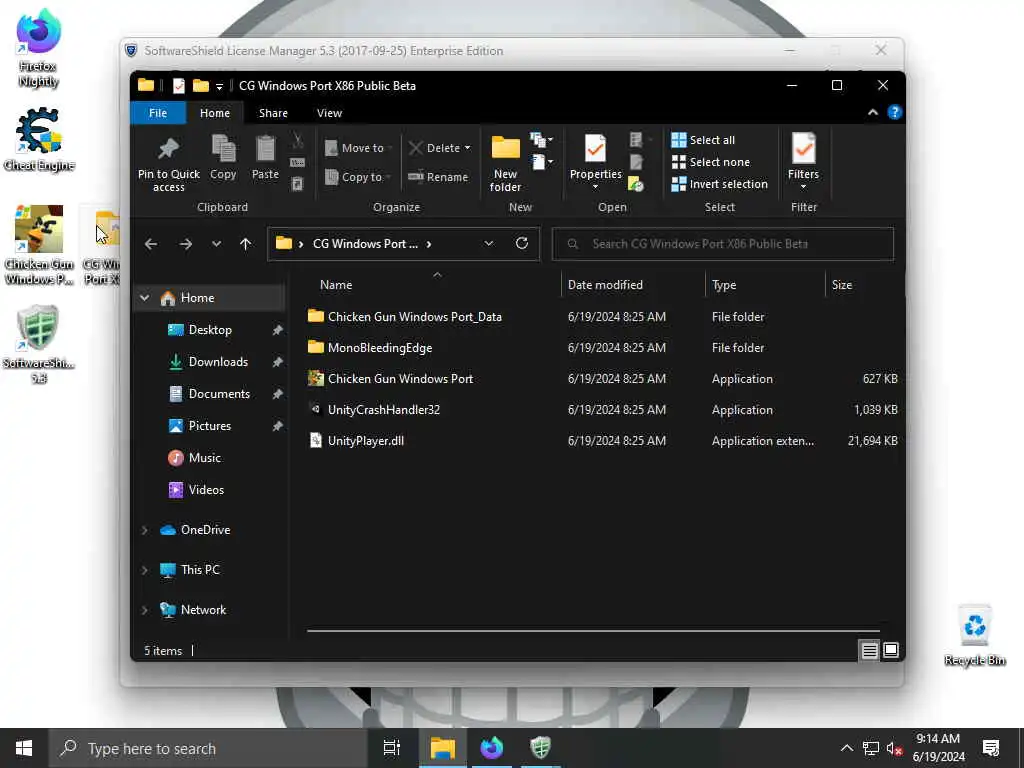Click the Paste ribbon icon
The width and height of the screenshot is (1024, 768).
[x=265, y=149]
